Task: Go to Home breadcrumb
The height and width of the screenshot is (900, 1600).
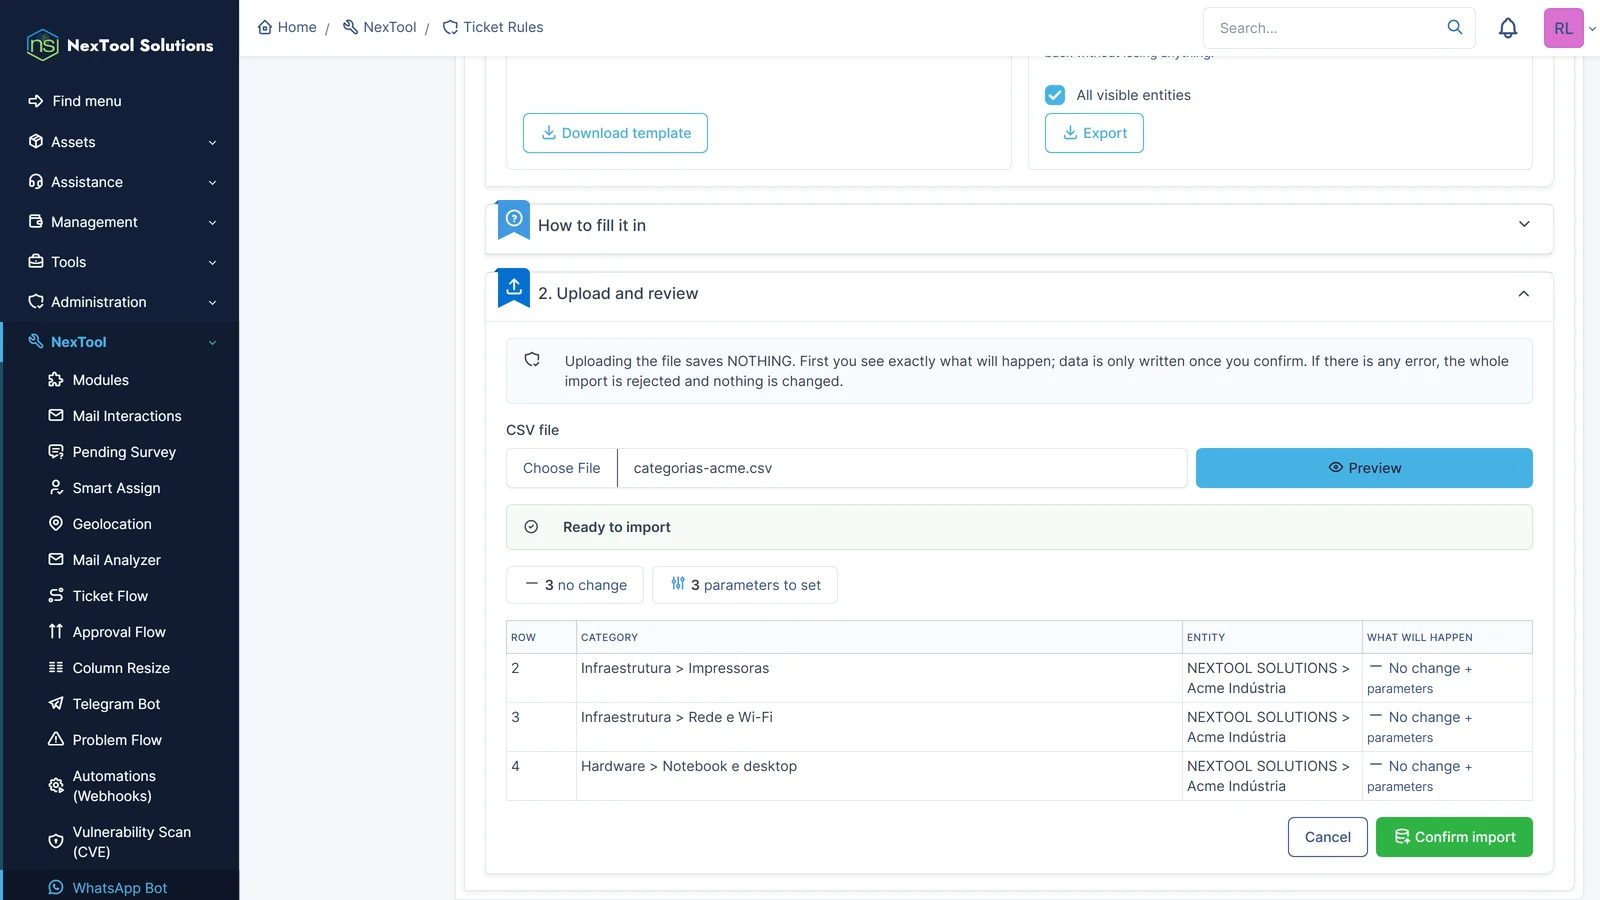Action: click(287, 27)
